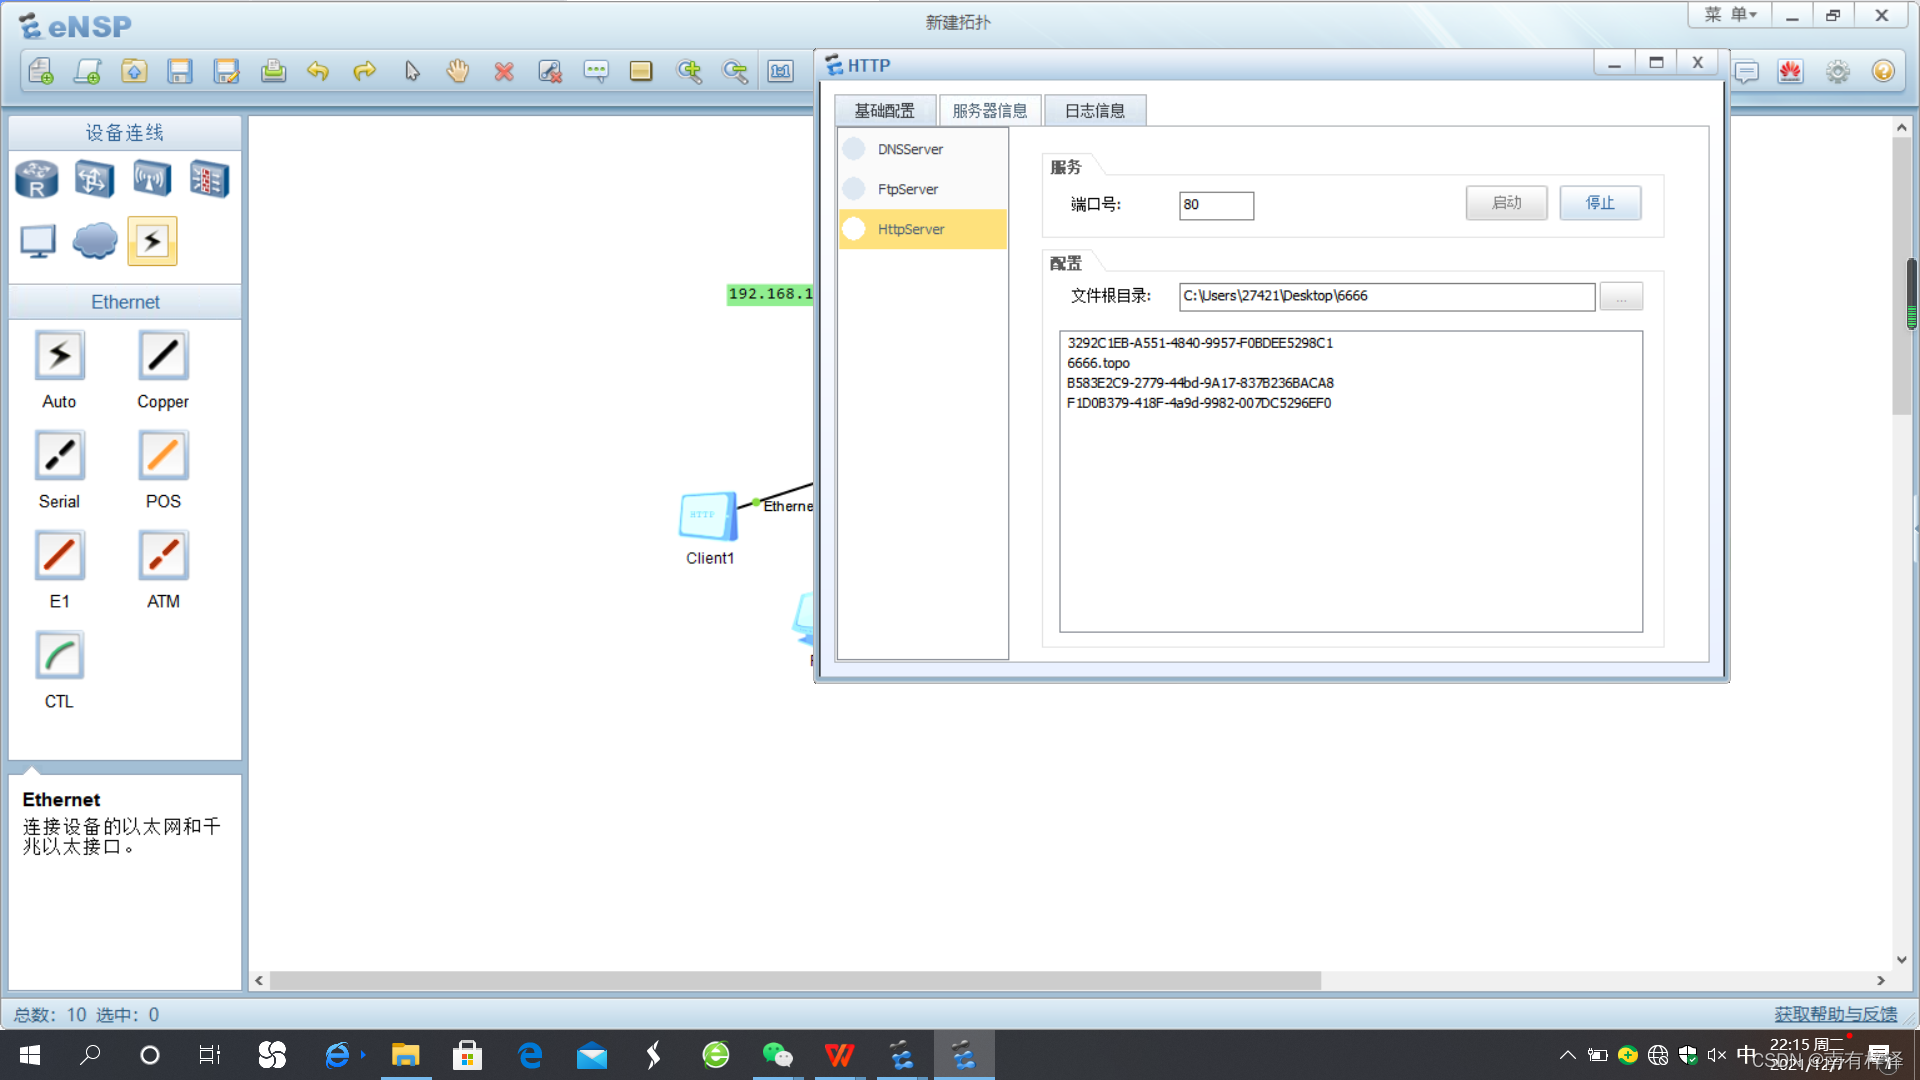The width and height of the screenshot is (1920, 1080).
Task: Select the hand drag tool in toolbar
Action: (x=458, y=71)
